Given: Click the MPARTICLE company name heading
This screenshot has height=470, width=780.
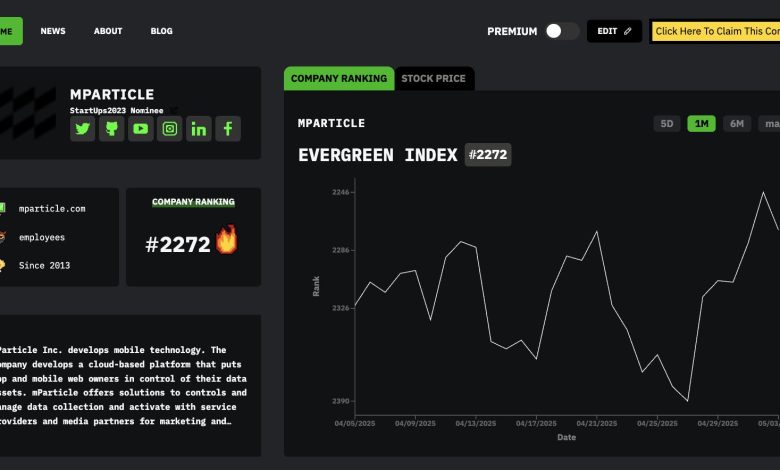Looking at the screenshot, I should tap(112, 94).
